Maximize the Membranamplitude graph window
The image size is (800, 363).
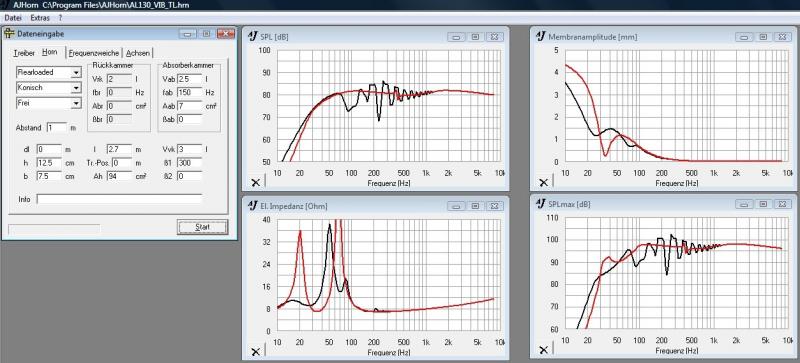[763, 37]
